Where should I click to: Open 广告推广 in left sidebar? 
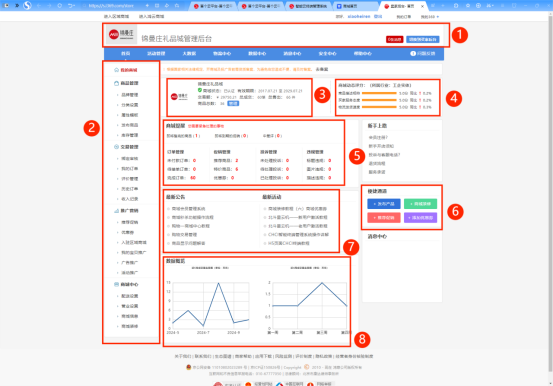[x=130, y=263]
